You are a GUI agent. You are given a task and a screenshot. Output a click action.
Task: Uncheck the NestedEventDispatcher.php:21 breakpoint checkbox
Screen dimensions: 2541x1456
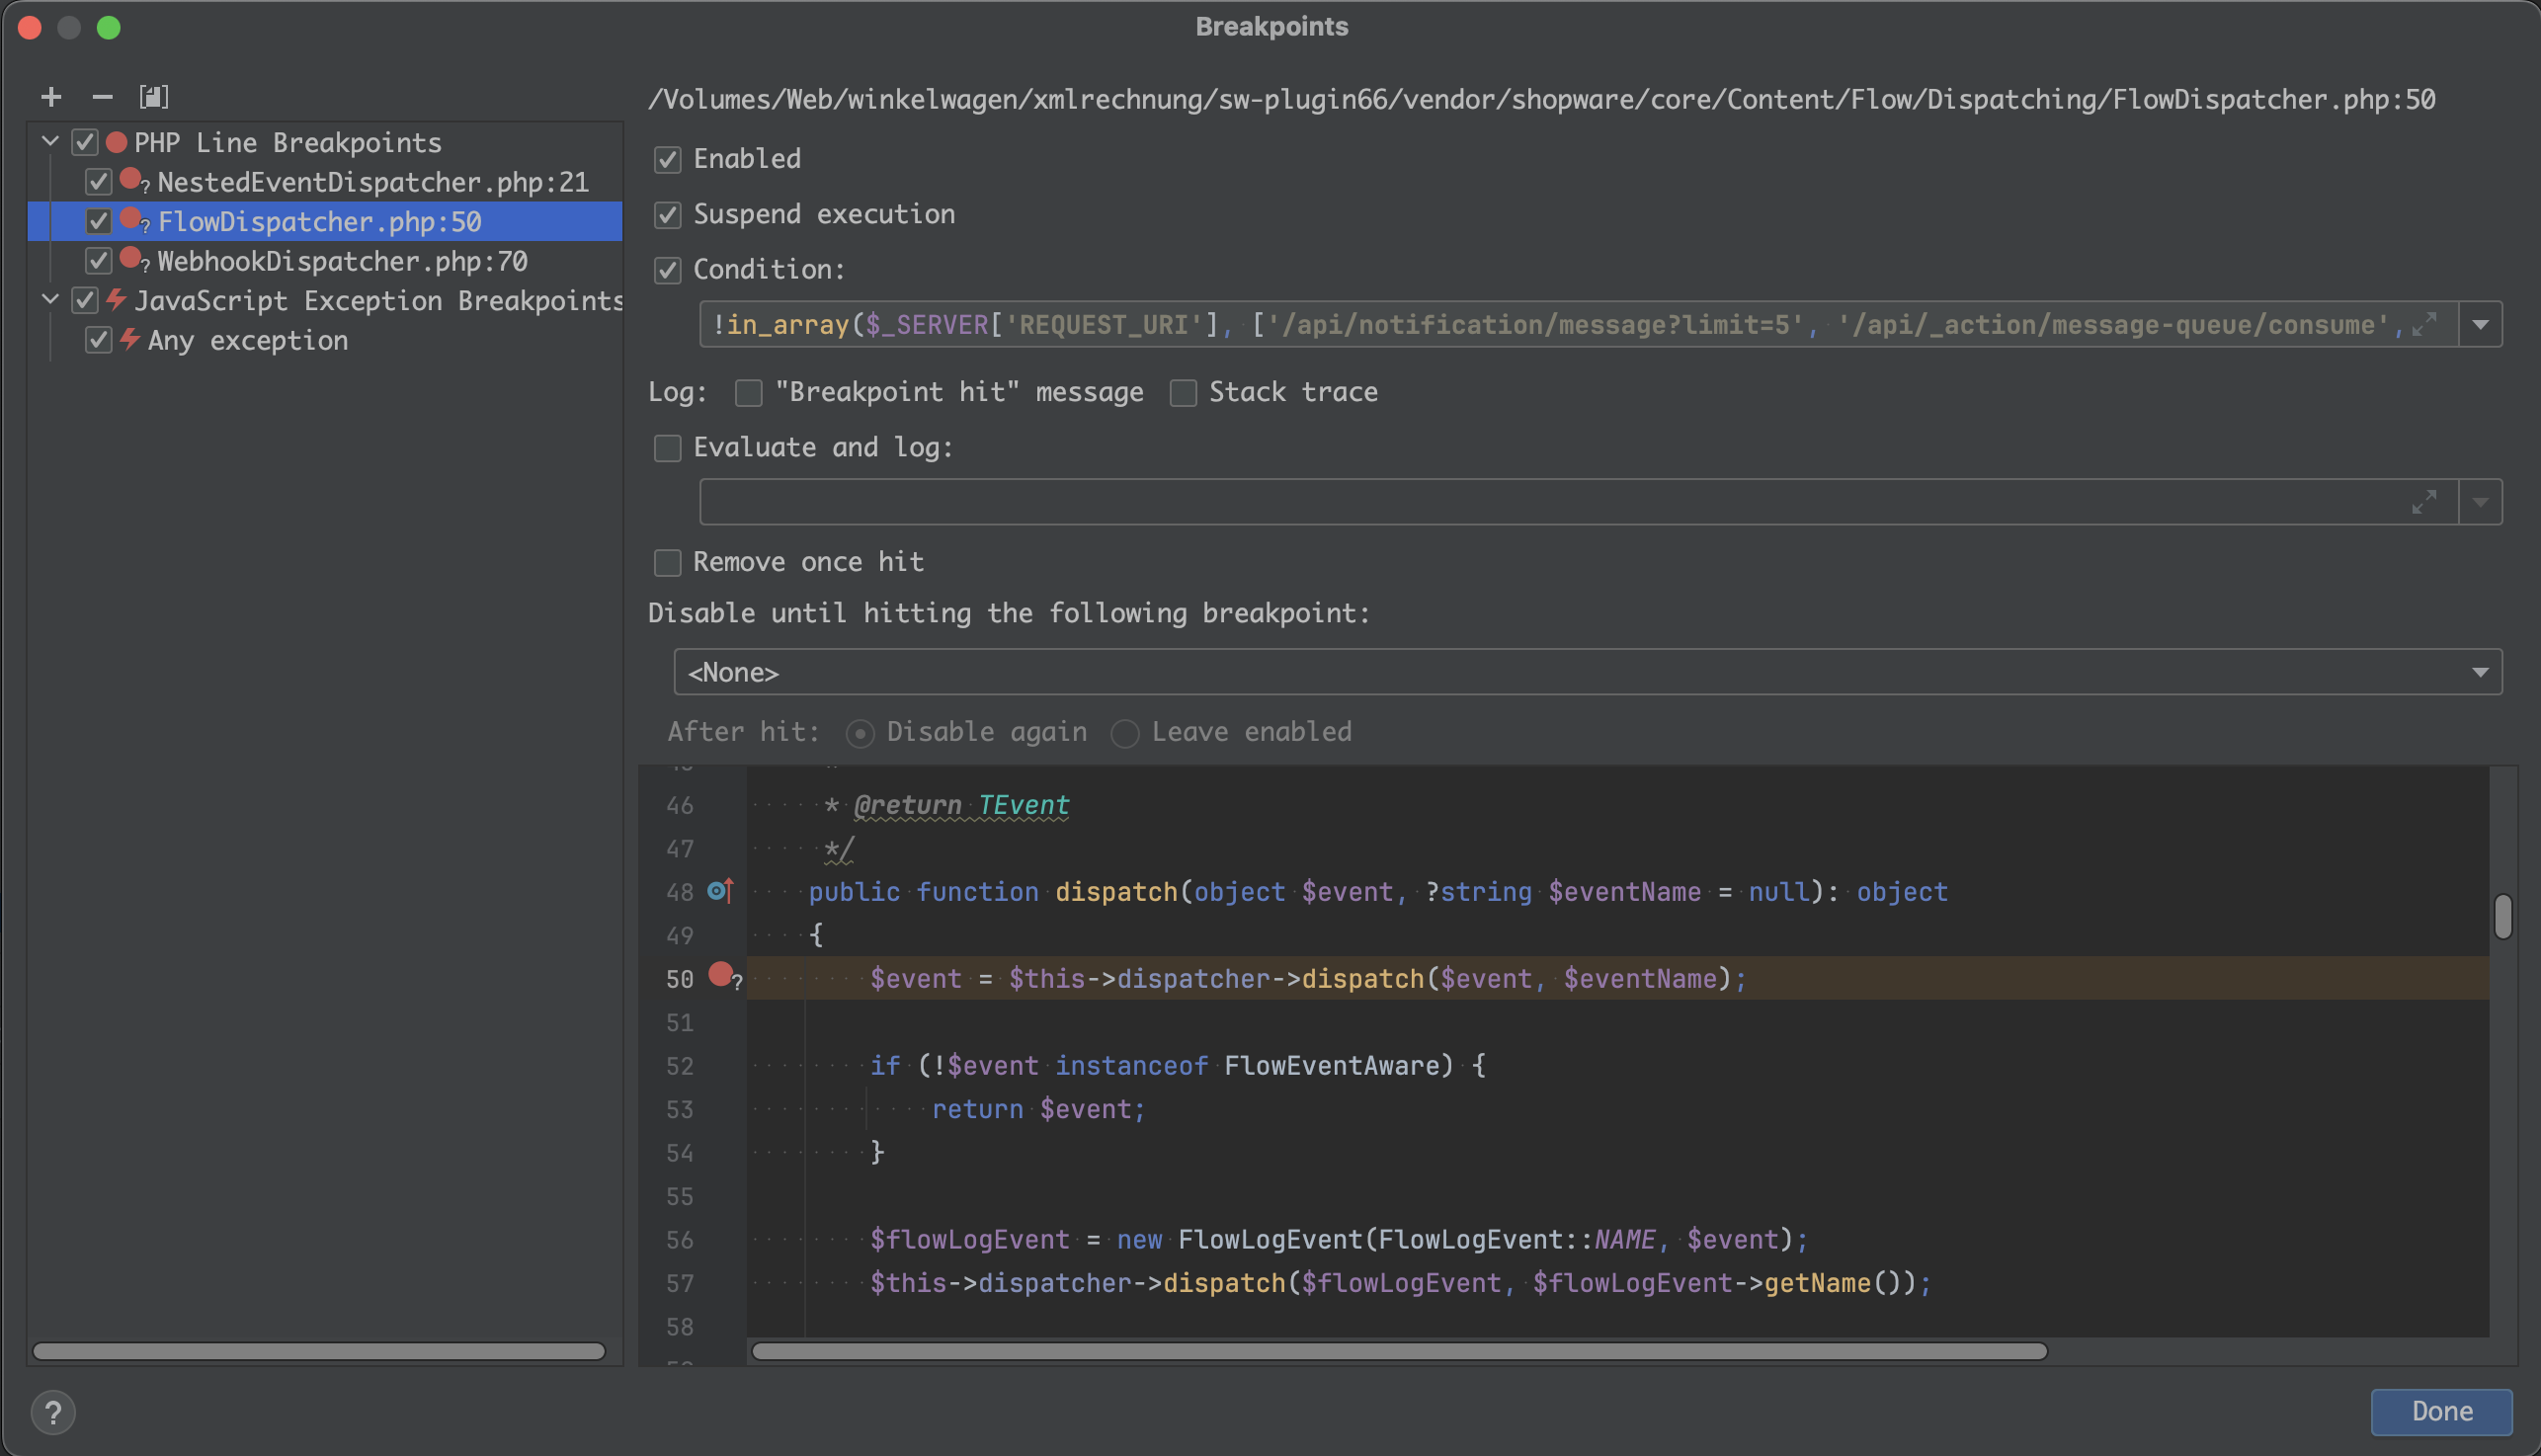tap(98, 182)
